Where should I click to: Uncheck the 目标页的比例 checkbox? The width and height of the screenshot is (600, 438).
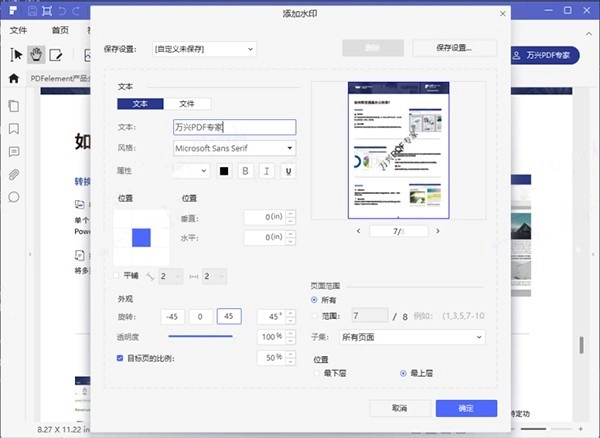click(x=121, y=356)
